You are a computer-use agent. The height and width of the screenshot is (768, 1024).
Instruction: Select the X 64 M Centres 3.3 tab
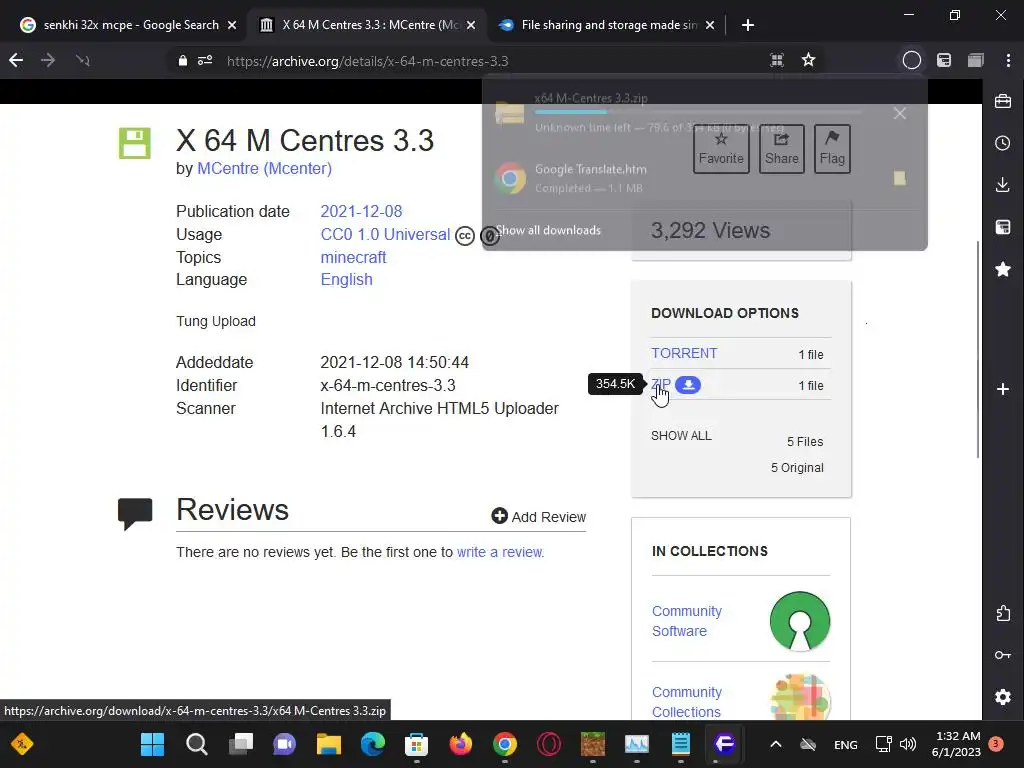(x=370, y=25)
